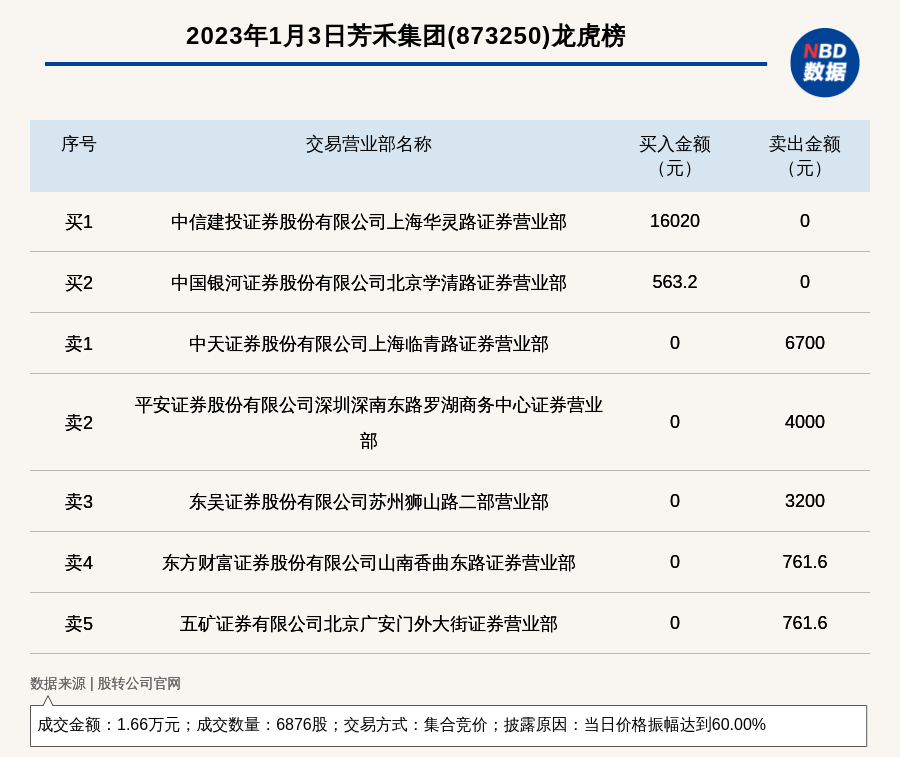Select 东吴证券 苏州狮山路二部营业部 name
The height and width of the screenshot is (757, 900).
[x=368, y=502]
